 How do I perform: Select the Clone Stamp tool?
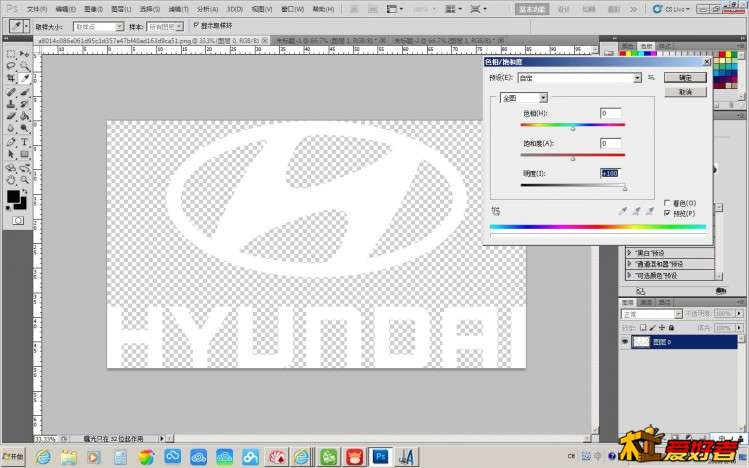click(11, 104)
